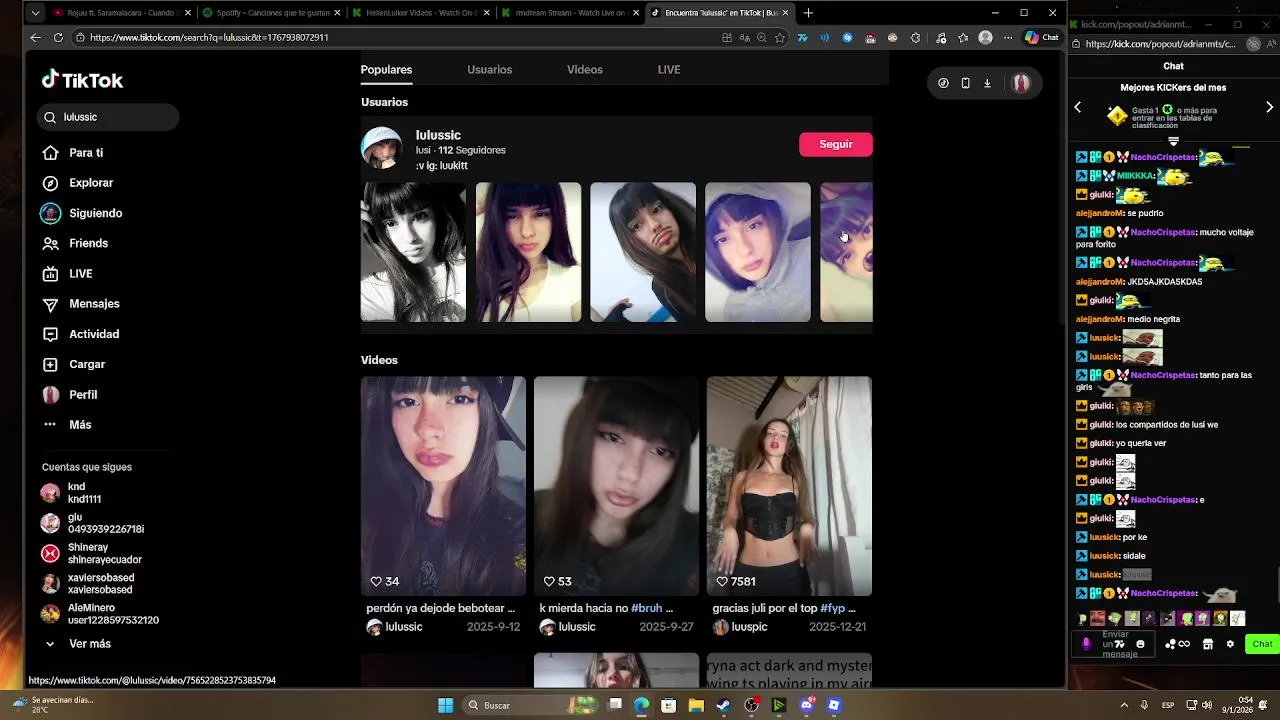1280x720 pixels.
Task: Open Cargar upload page
Action: (74, 364)
